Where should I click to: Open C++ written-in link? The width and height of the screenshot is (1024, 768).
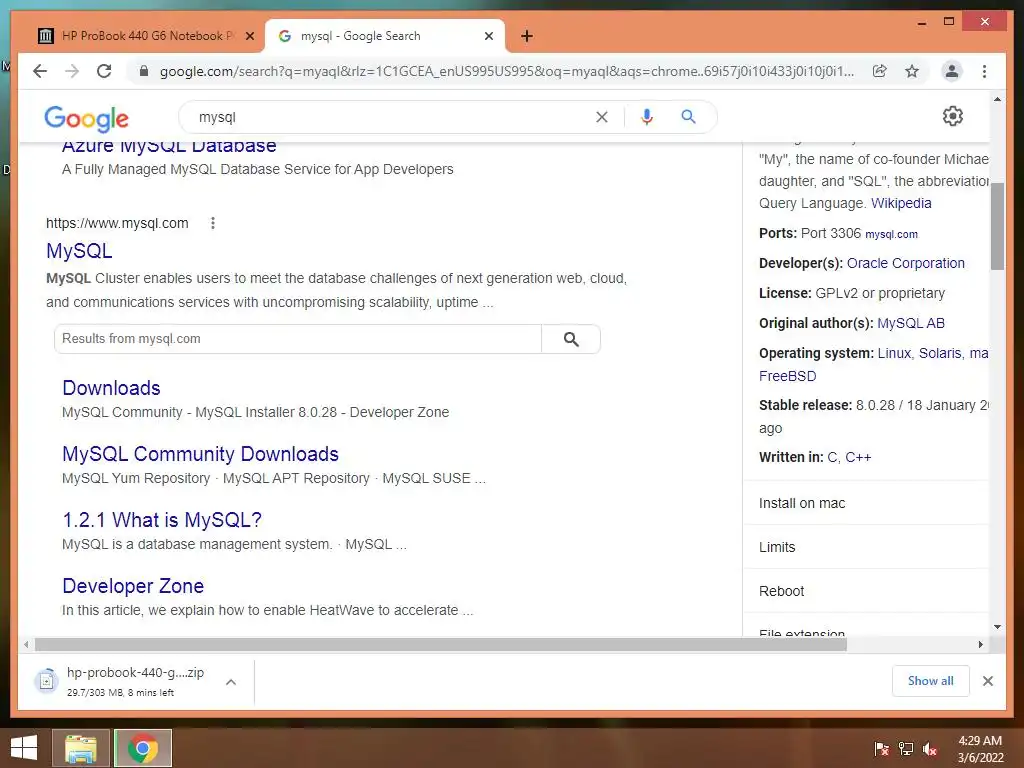(858, 457)
